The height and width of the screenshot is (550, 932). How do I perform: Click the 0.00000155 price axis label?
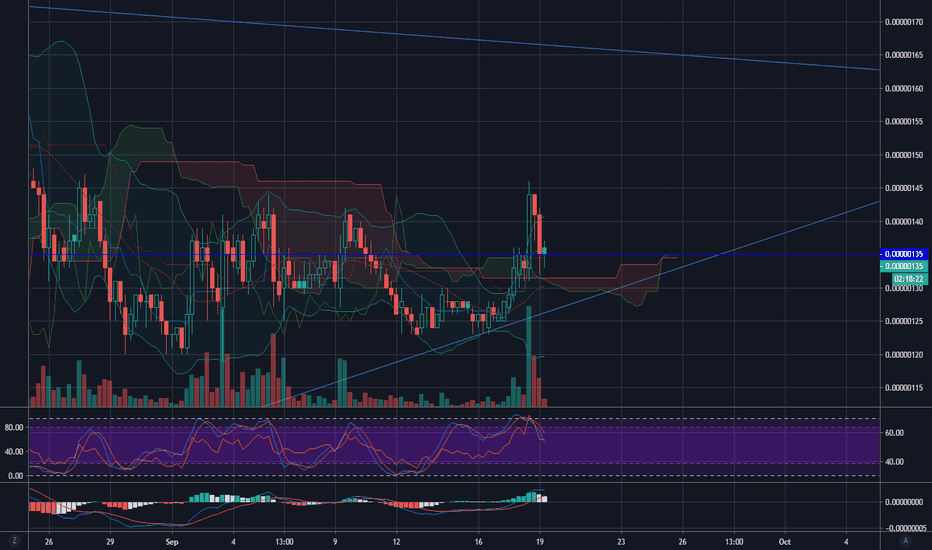903,121
